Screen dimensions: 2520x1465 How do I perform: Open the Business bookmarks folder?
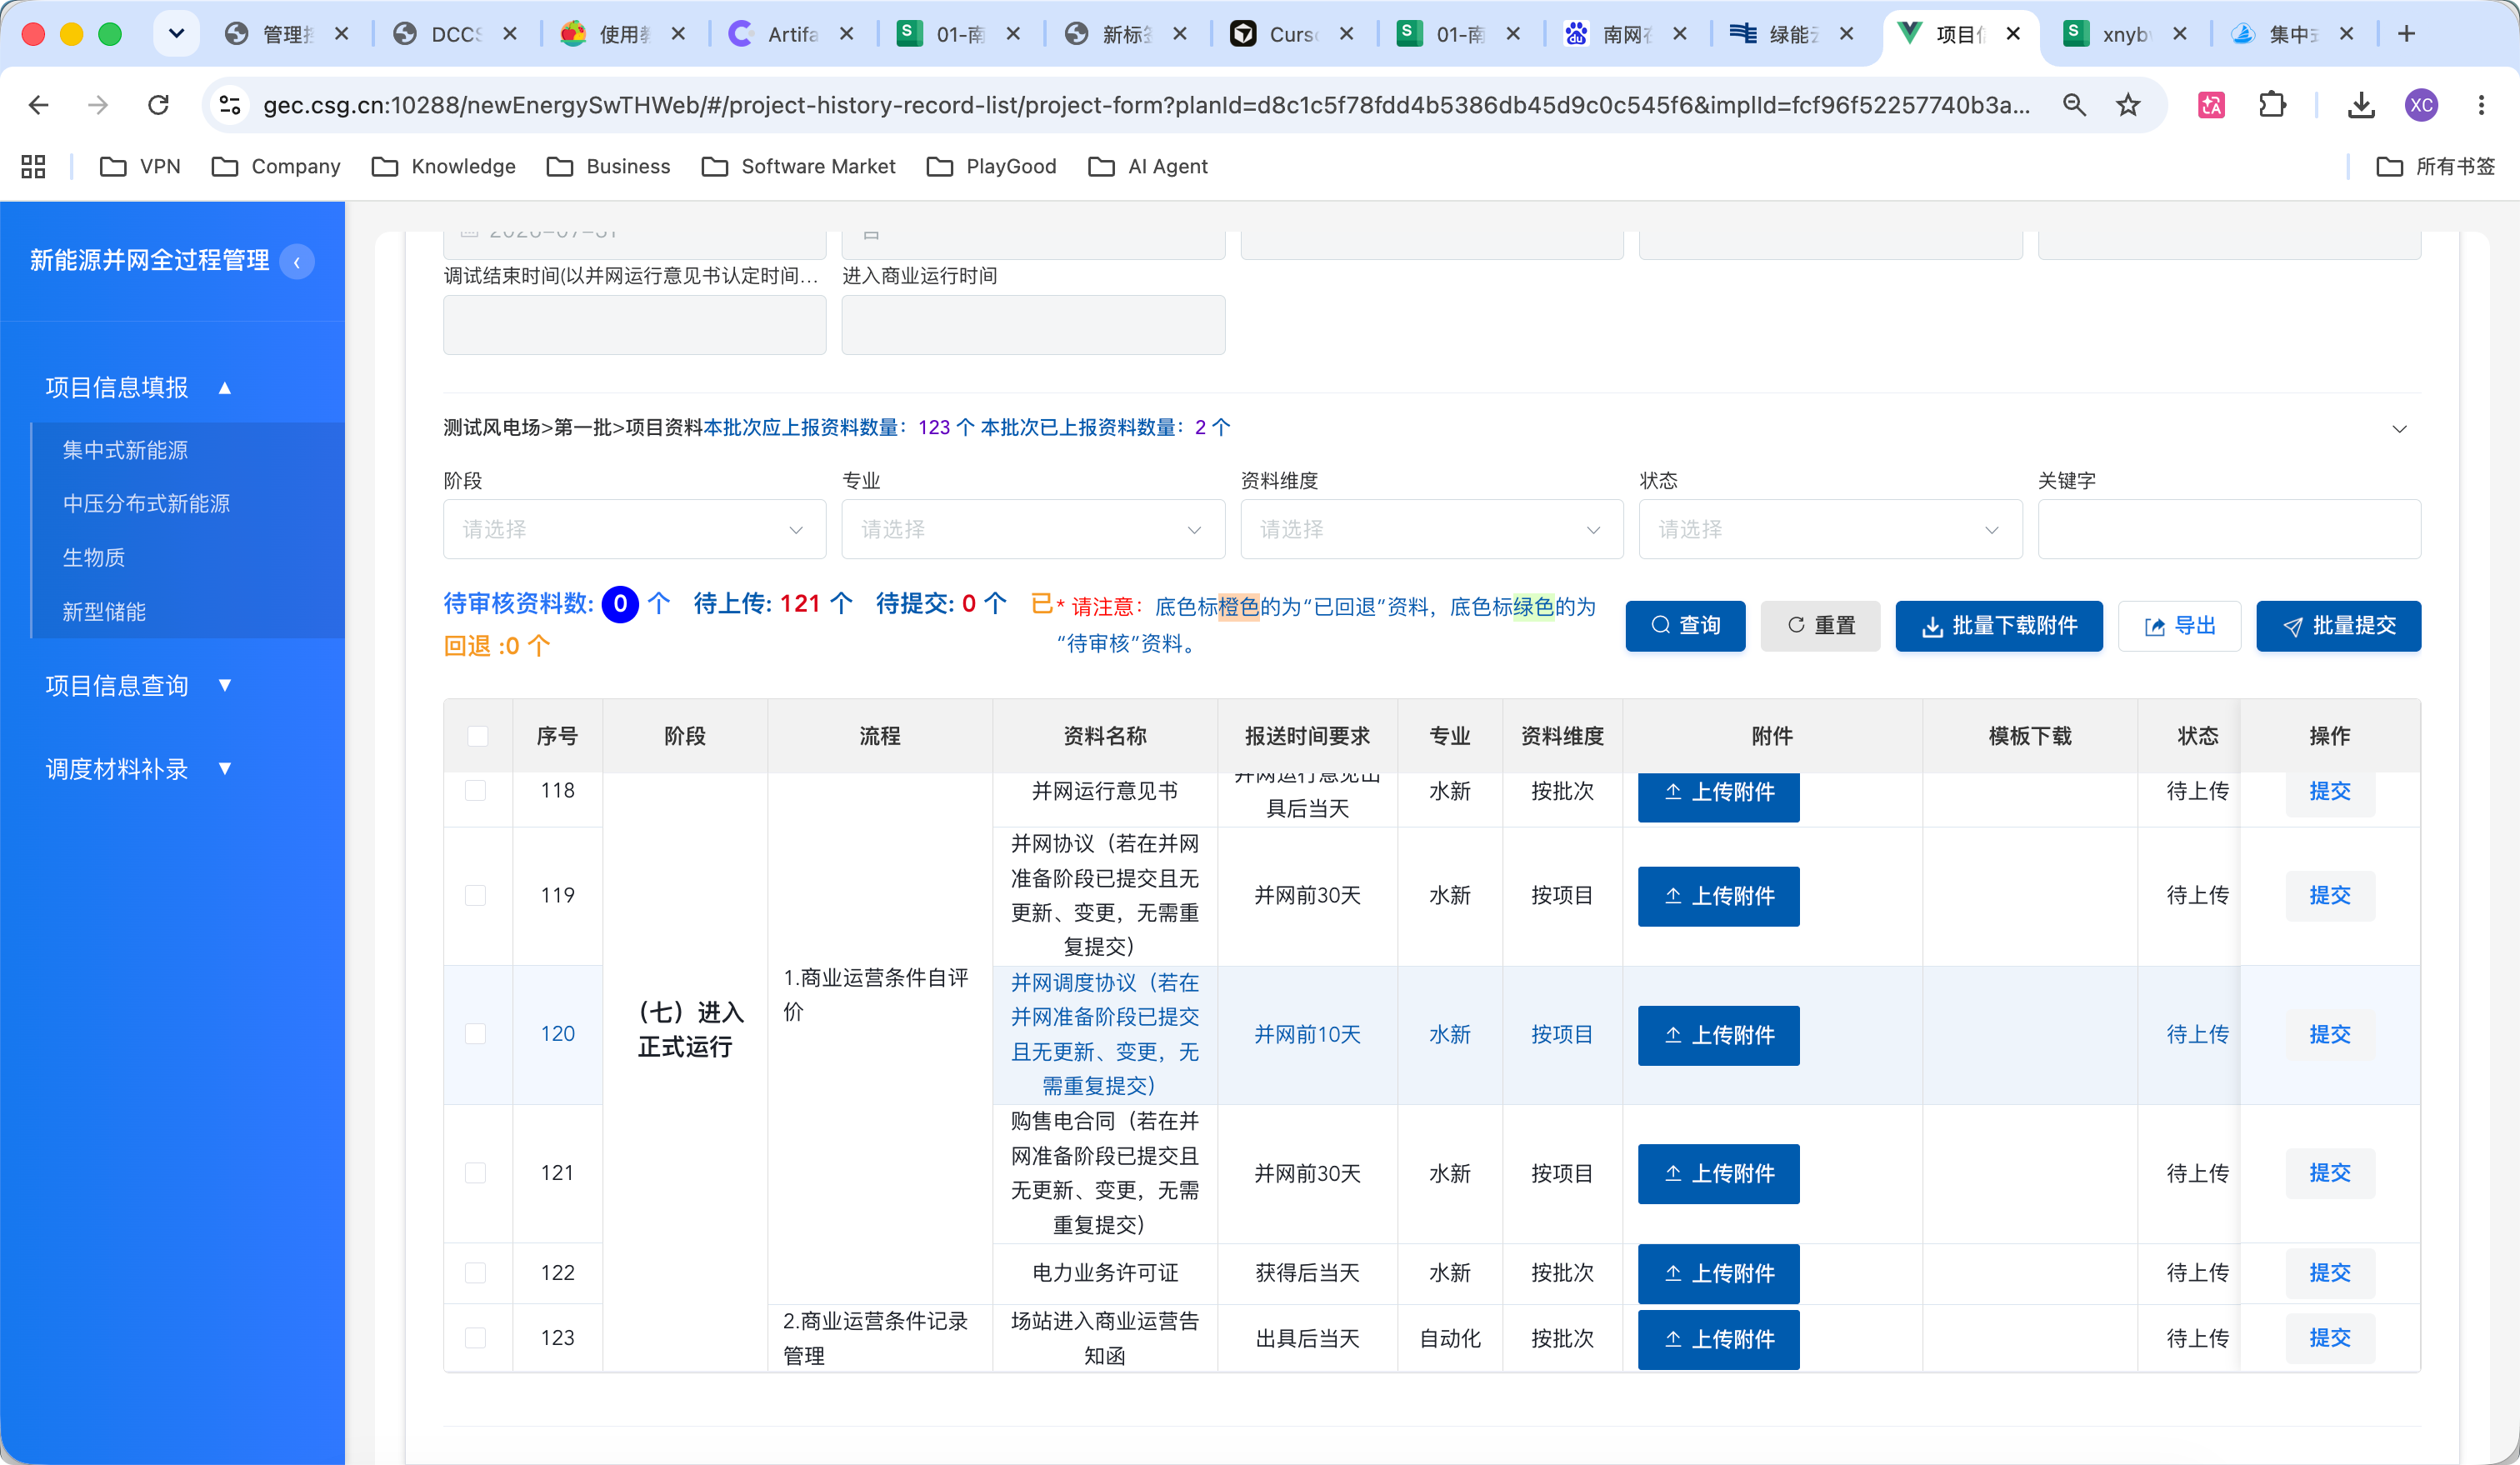608,166
